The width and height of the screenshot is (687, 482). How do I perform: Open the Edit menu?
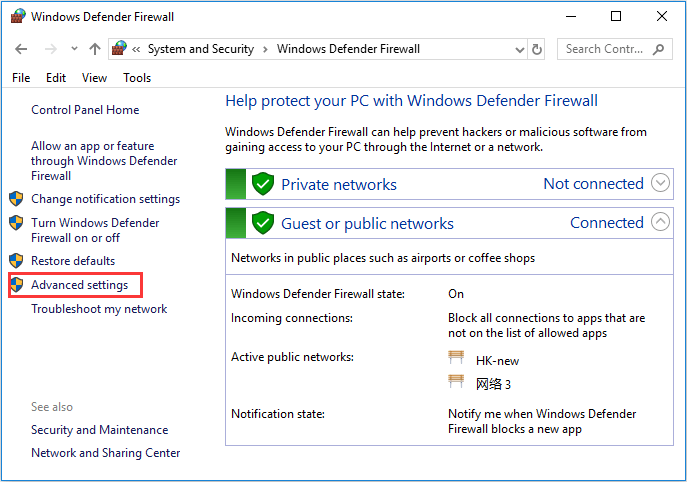click(x=56, y=78)
